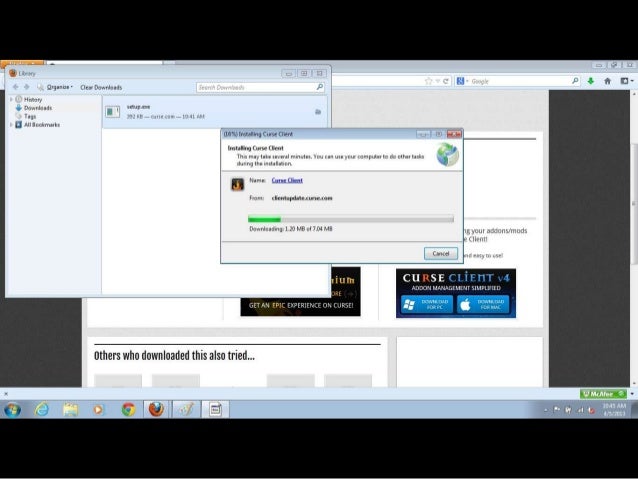
Task: Click the network signal tray icon
Action: click(x=580, y=410)
